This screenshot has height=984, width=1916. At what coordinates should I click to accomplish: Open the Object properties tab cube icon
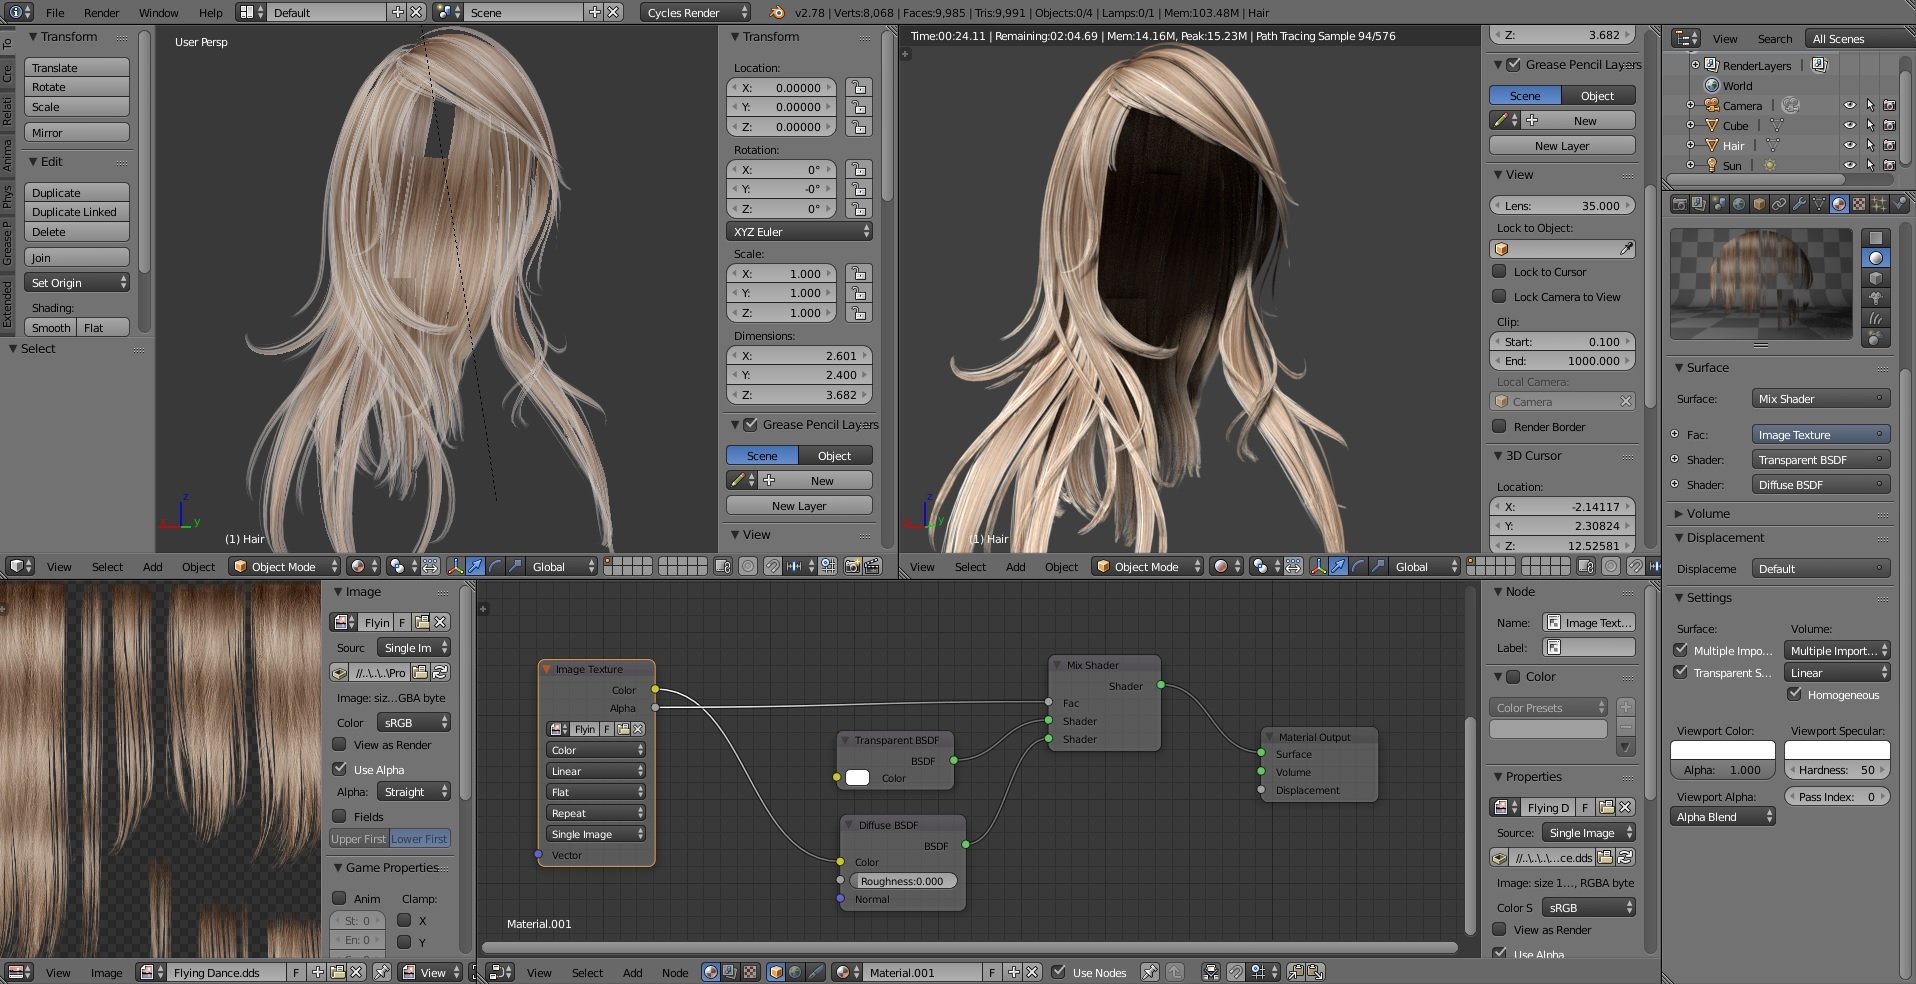[x=1759, y=204]
